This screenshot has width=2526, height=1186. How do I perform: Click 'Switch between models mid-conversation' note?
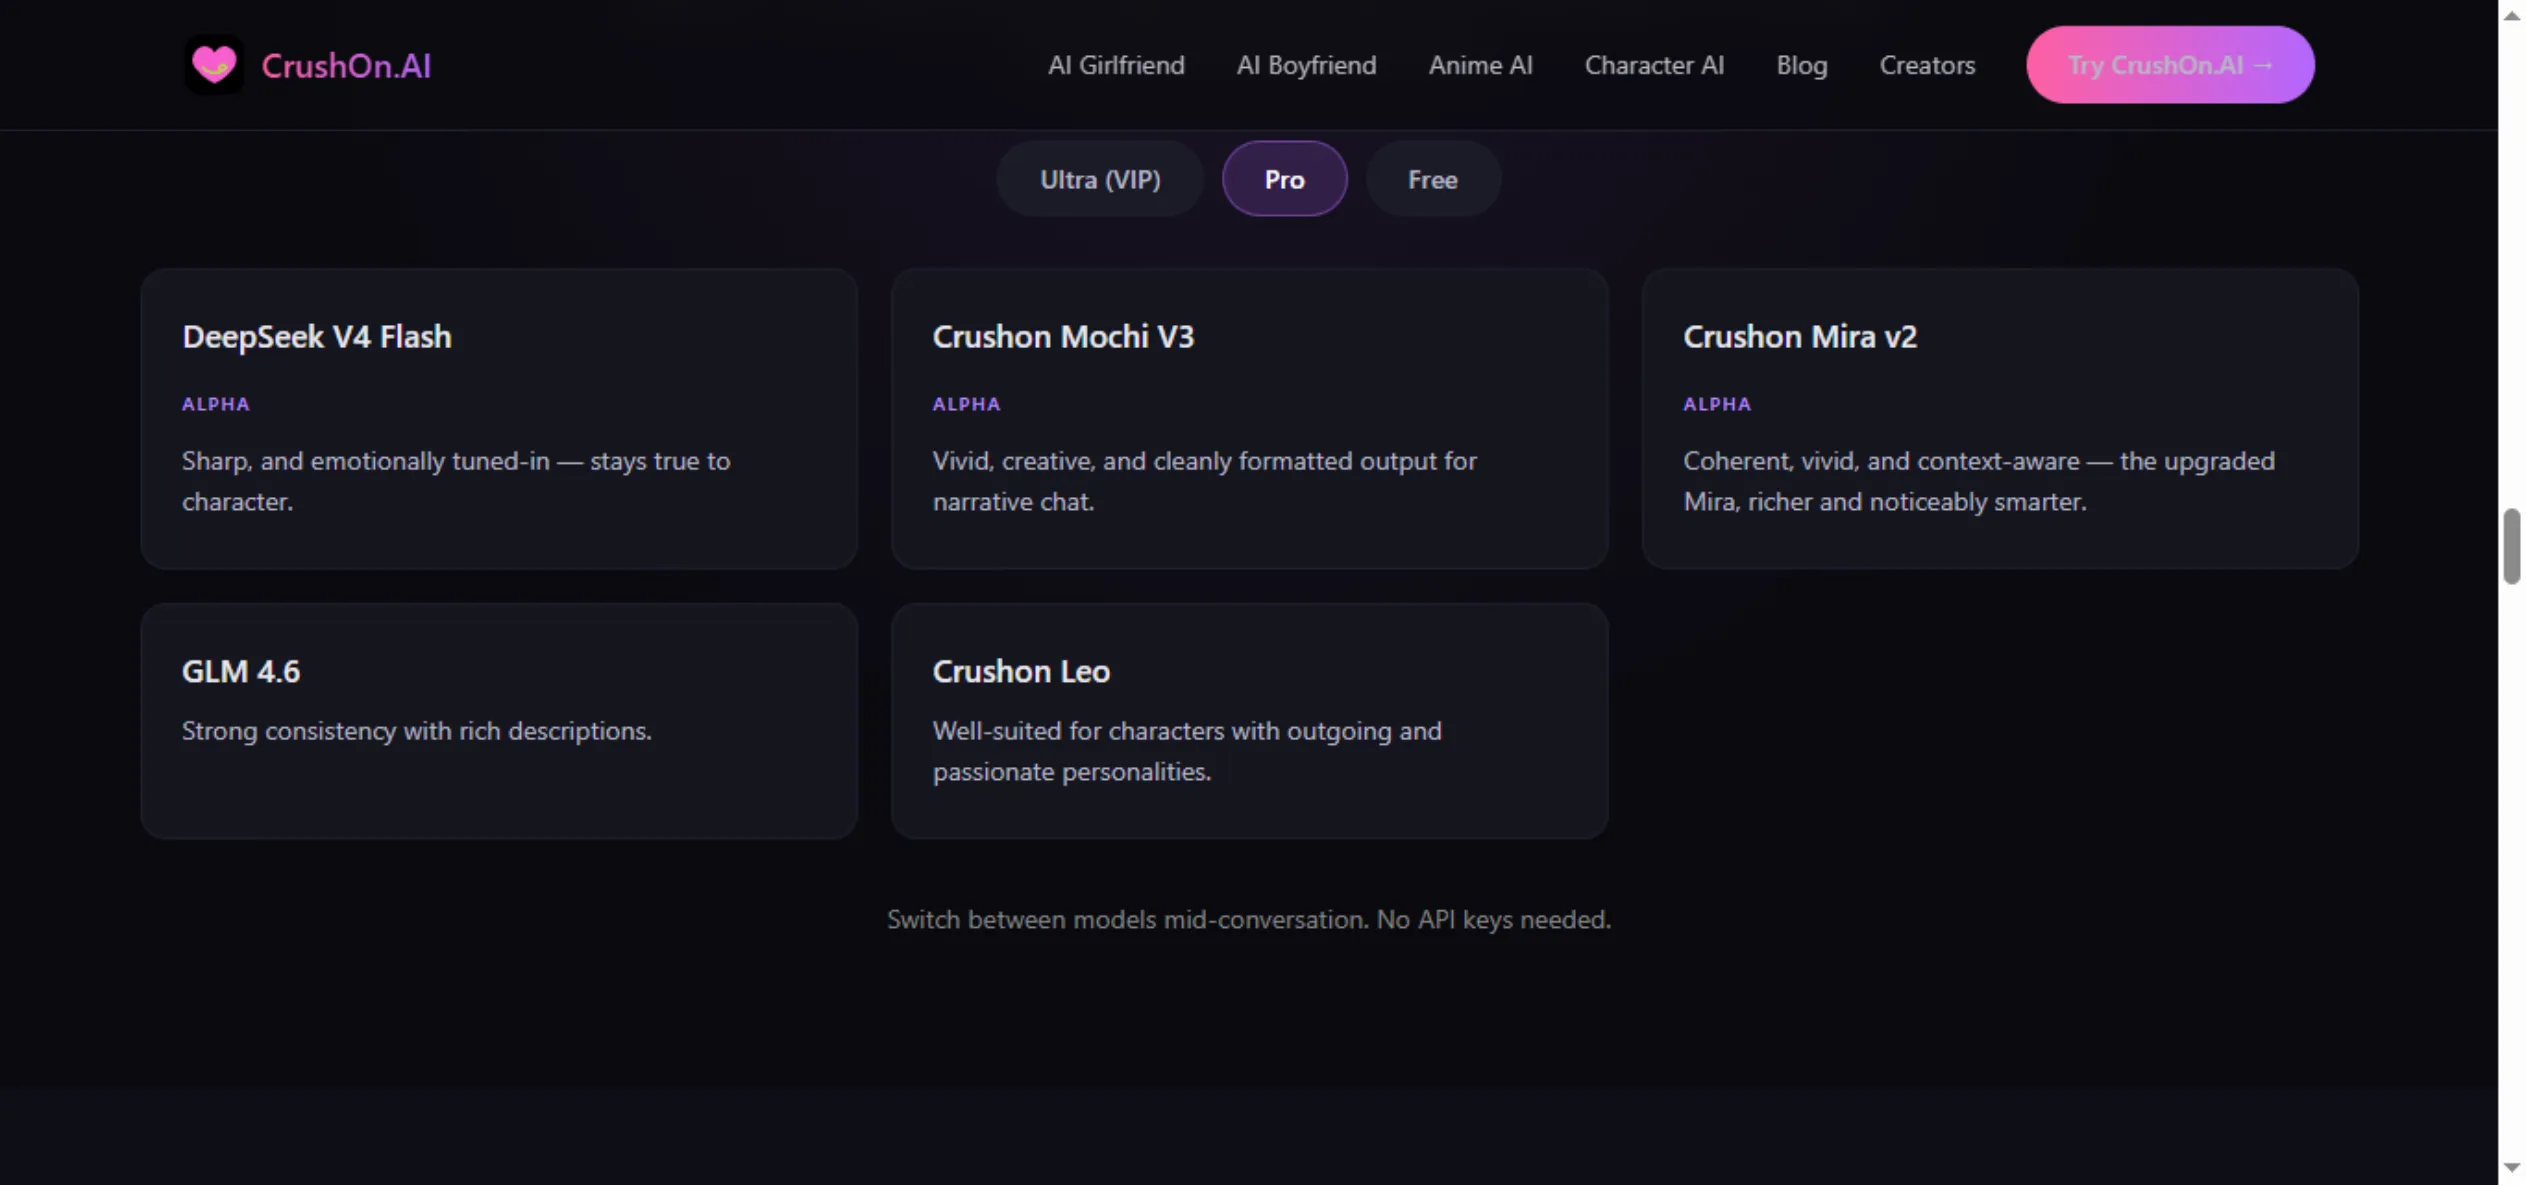[x=1248, y=920]
